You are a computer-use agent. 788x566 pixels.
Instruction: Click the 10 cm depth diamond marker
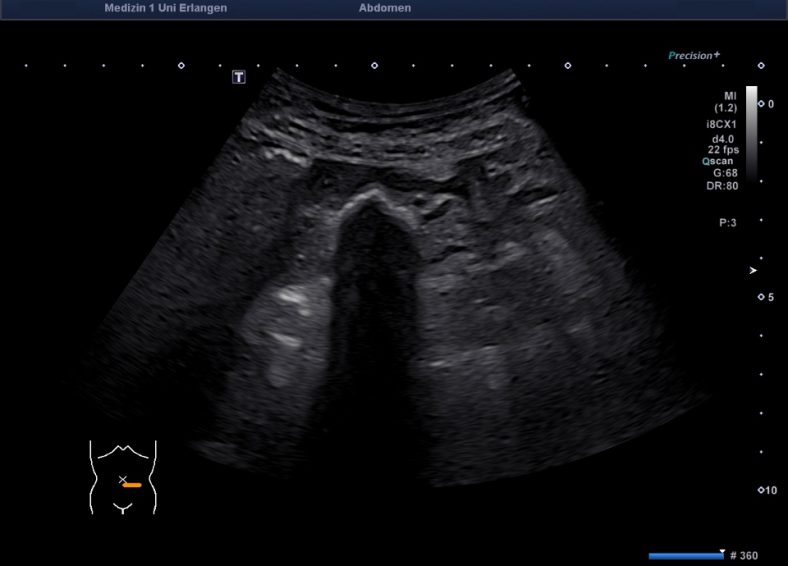tap(761, 490)
